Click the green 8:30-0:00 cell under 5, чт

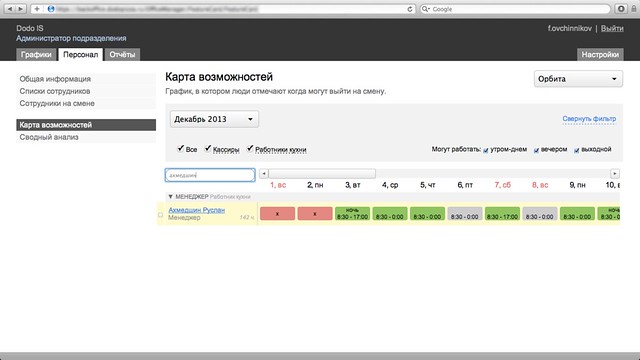coord(427,213)
